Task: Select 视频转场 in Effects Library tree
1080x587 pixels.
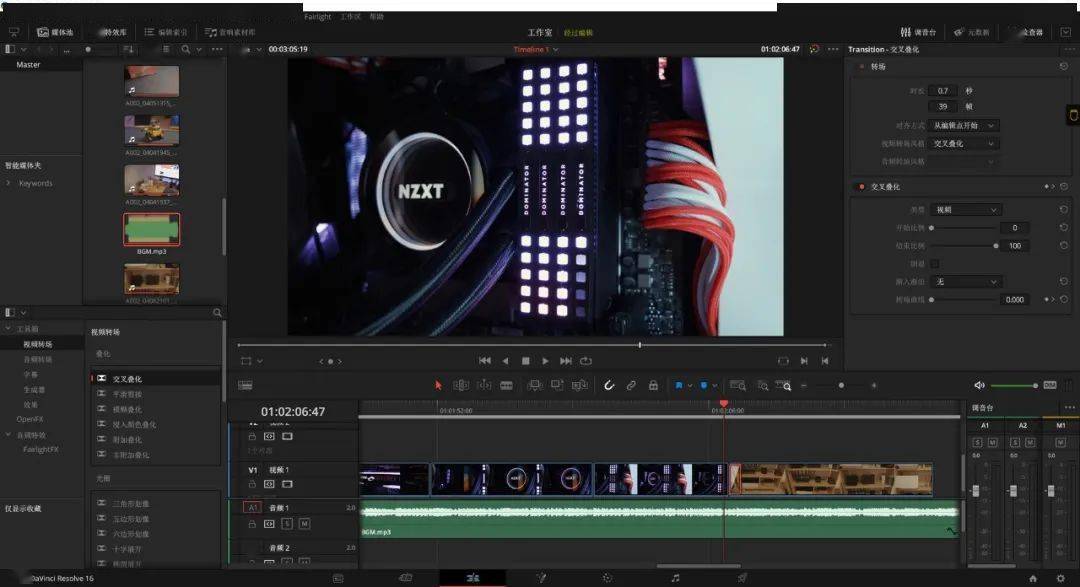Action: coord(38,344)
